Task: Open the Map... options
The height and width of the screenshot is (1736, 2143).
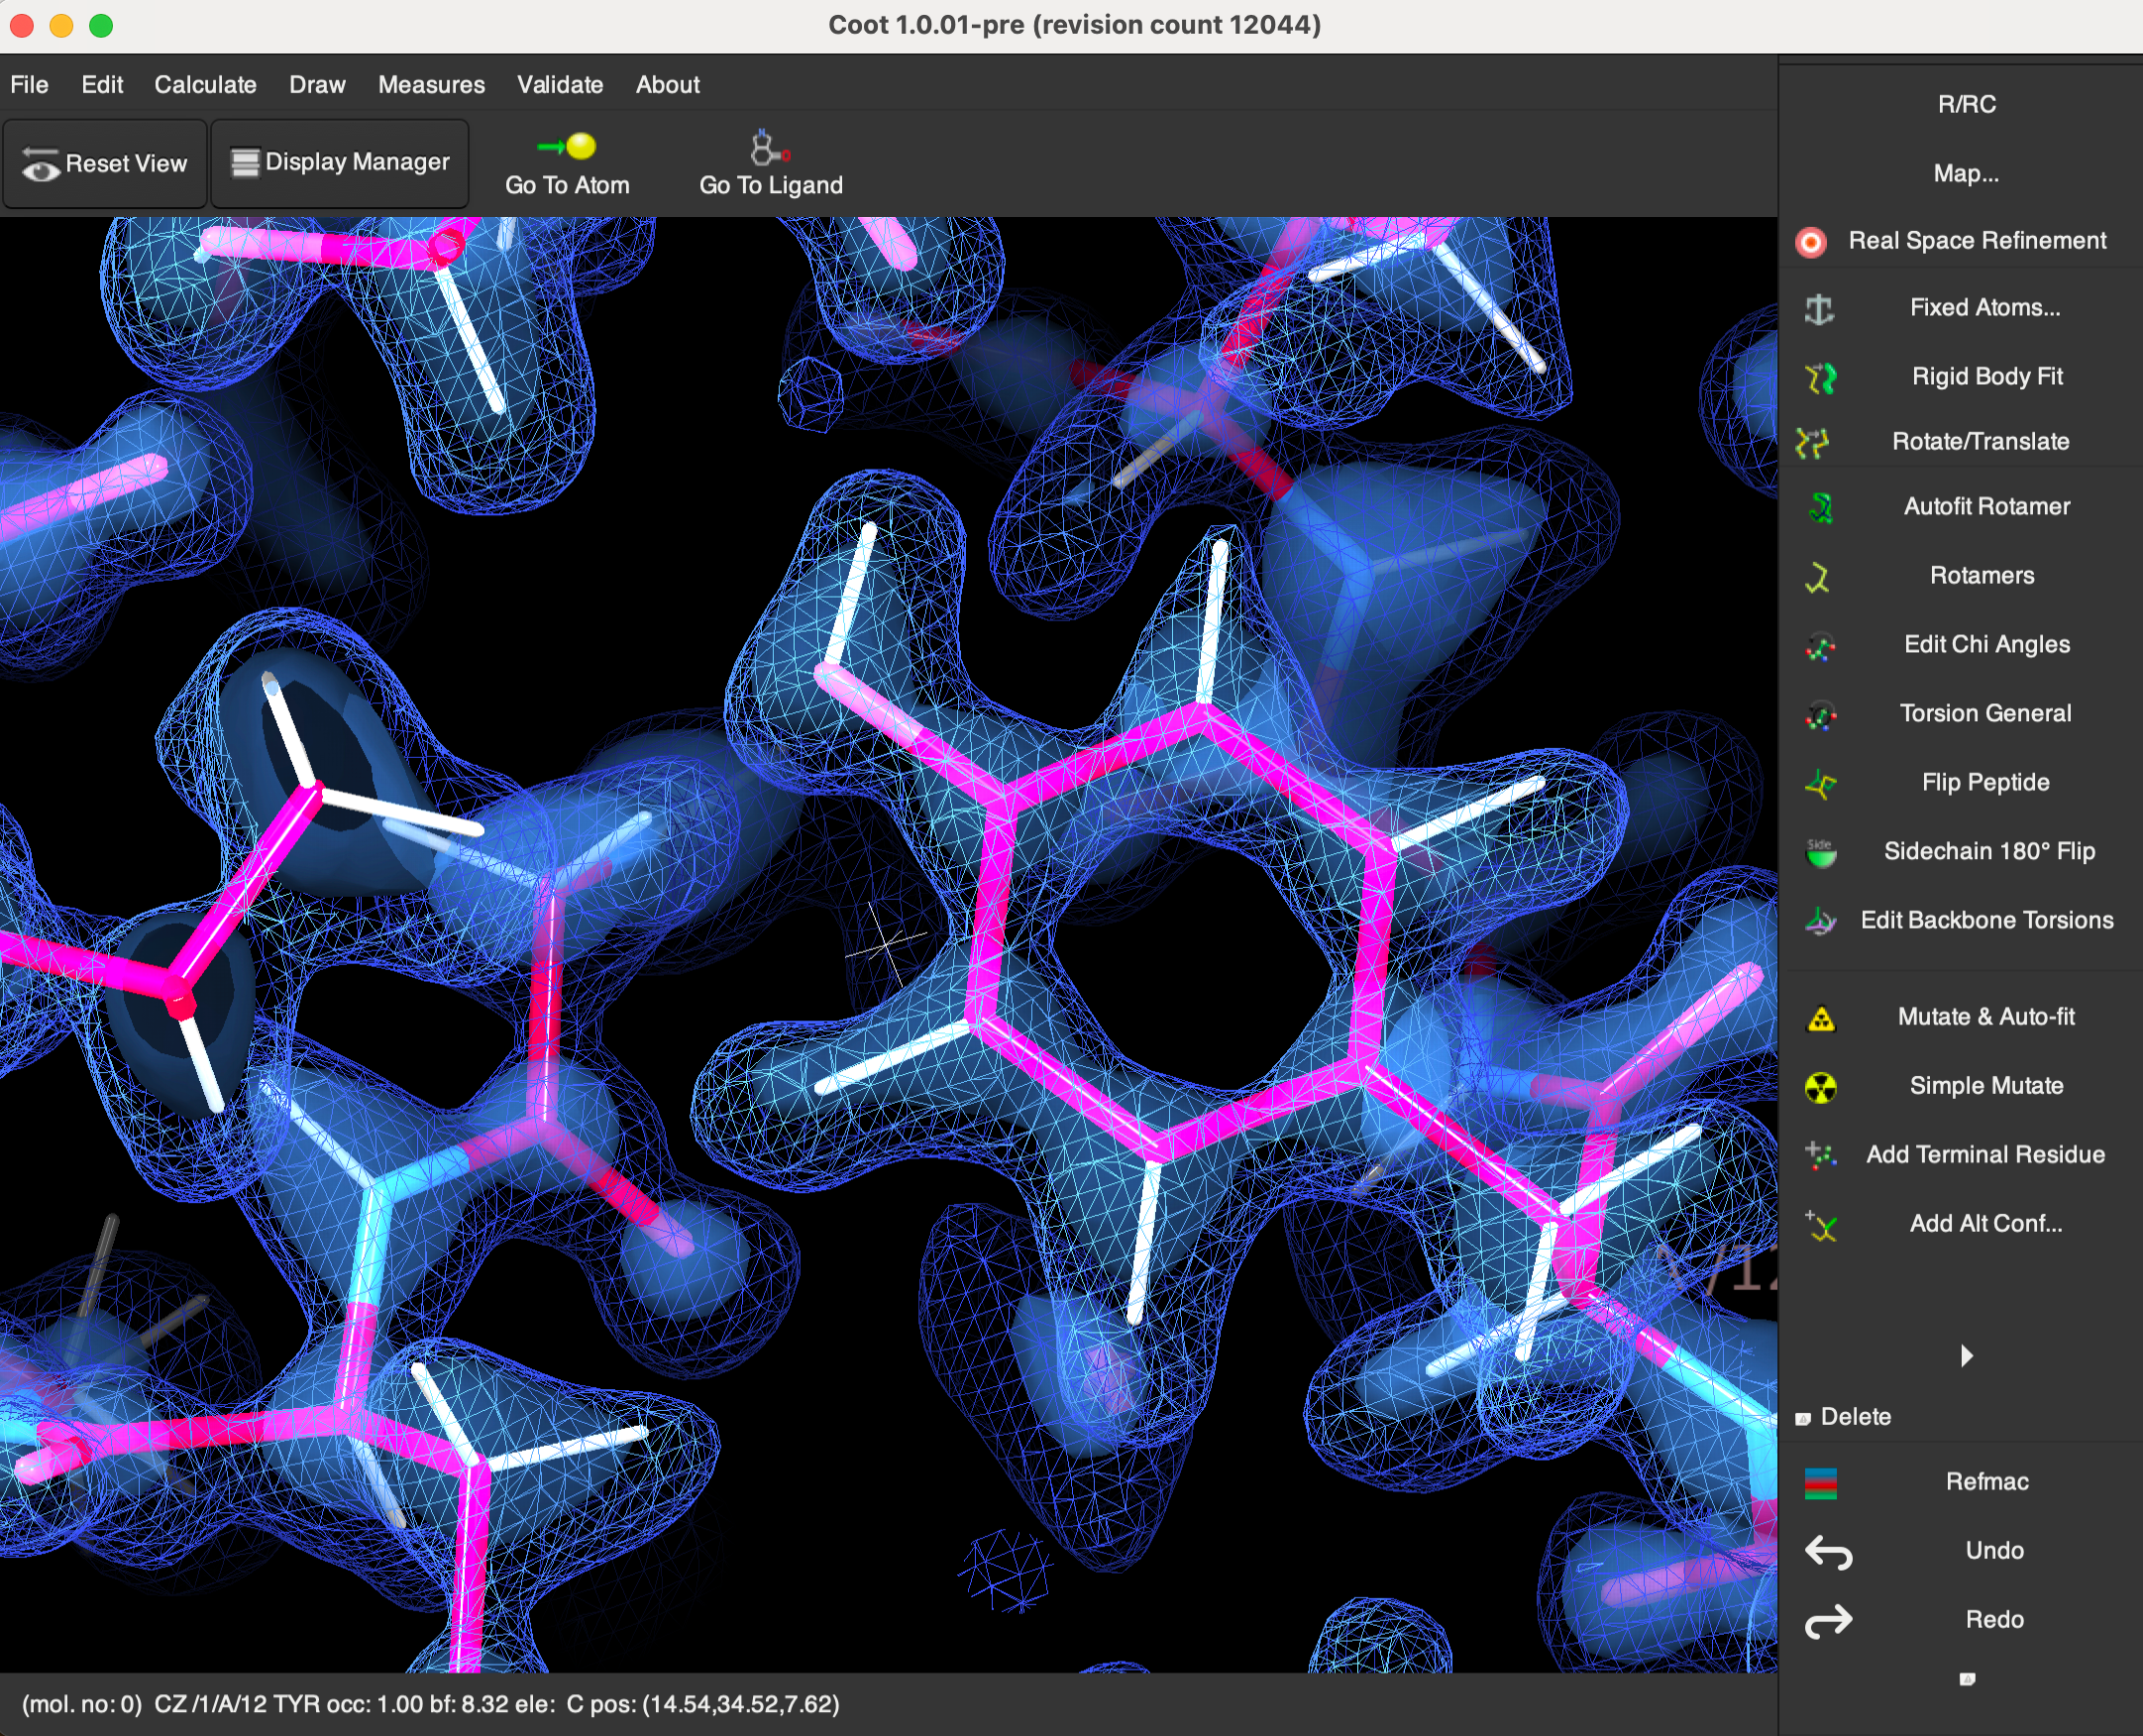Action: point(1965,173)
